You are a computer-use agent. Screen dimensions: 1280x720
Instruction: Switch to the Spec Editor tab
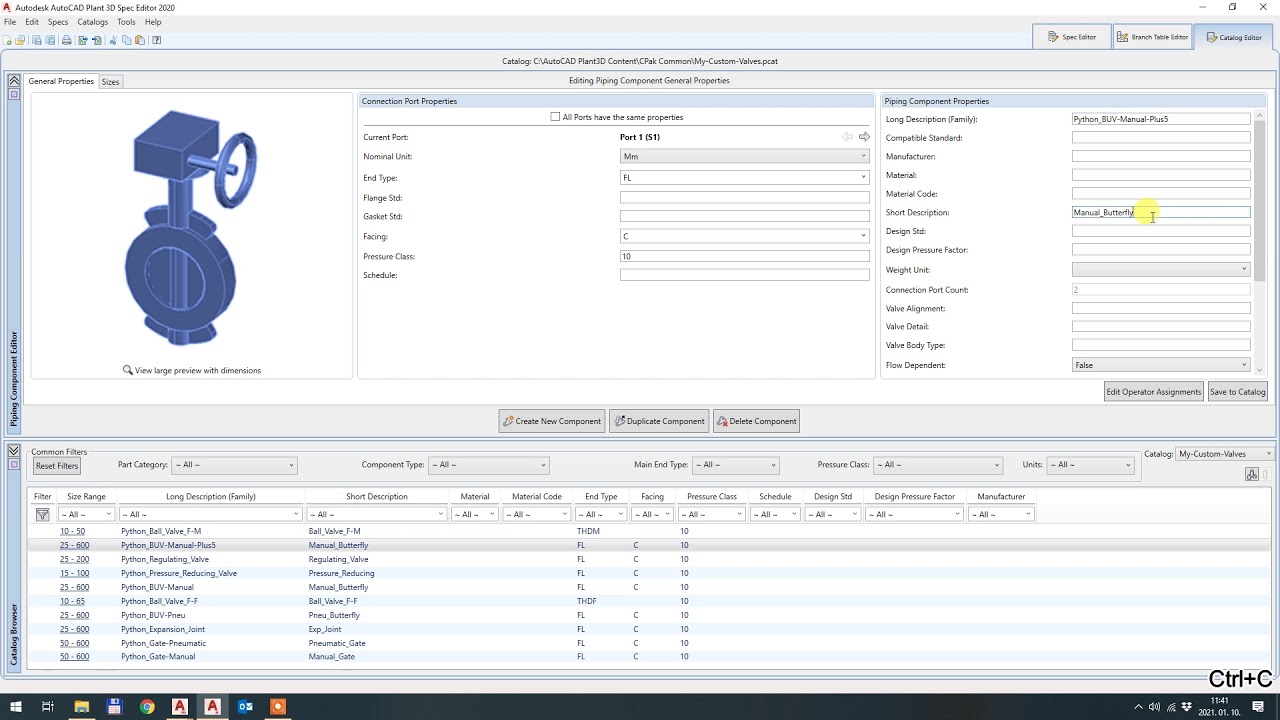point(1072,37)
